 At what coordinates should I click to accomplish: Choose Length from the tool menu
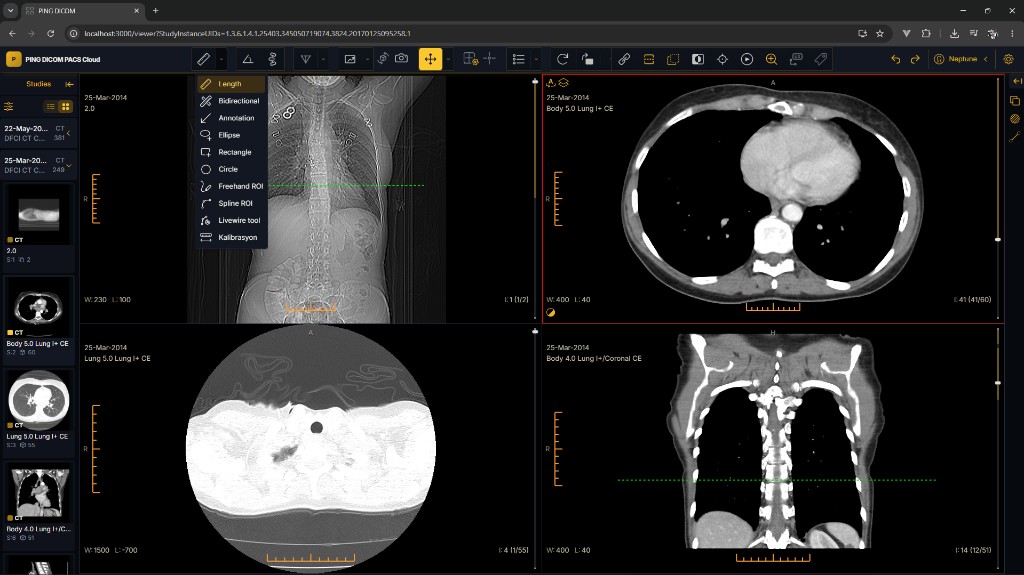231,84
